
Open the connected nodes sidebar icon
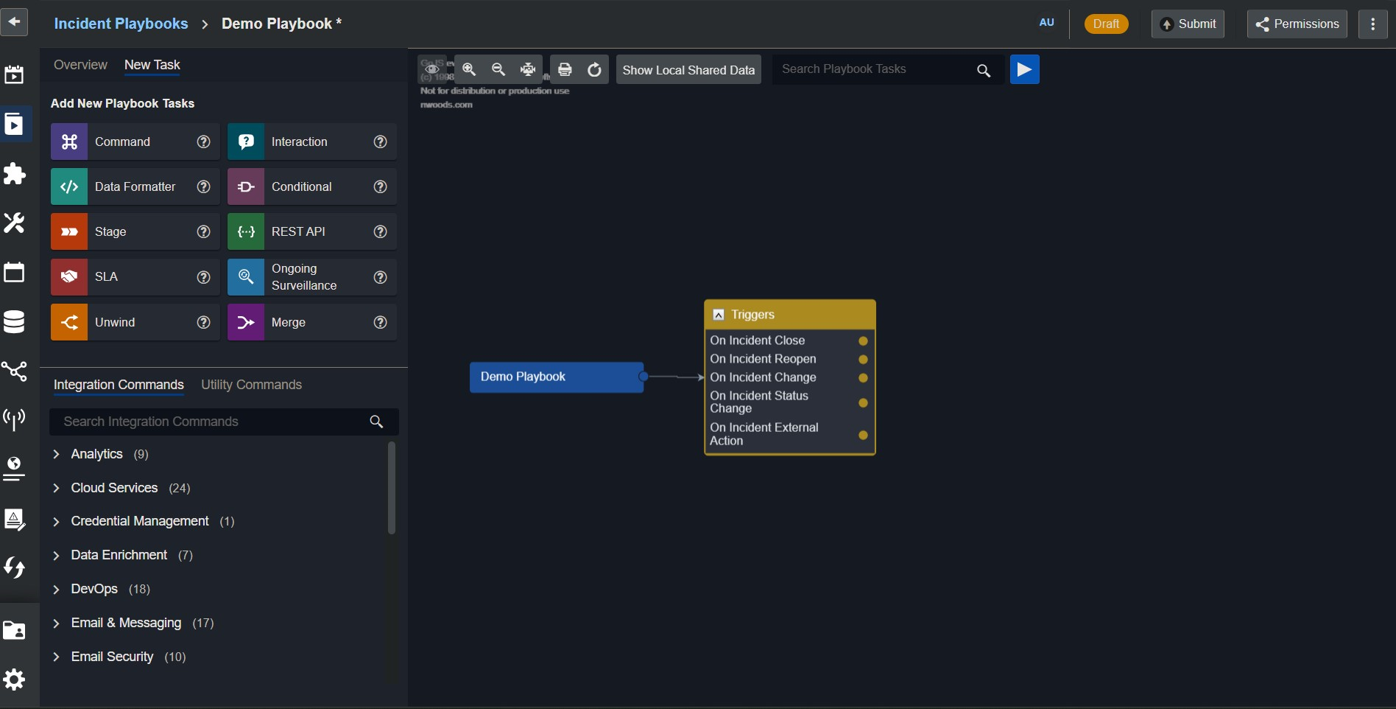tap(14, 371)
